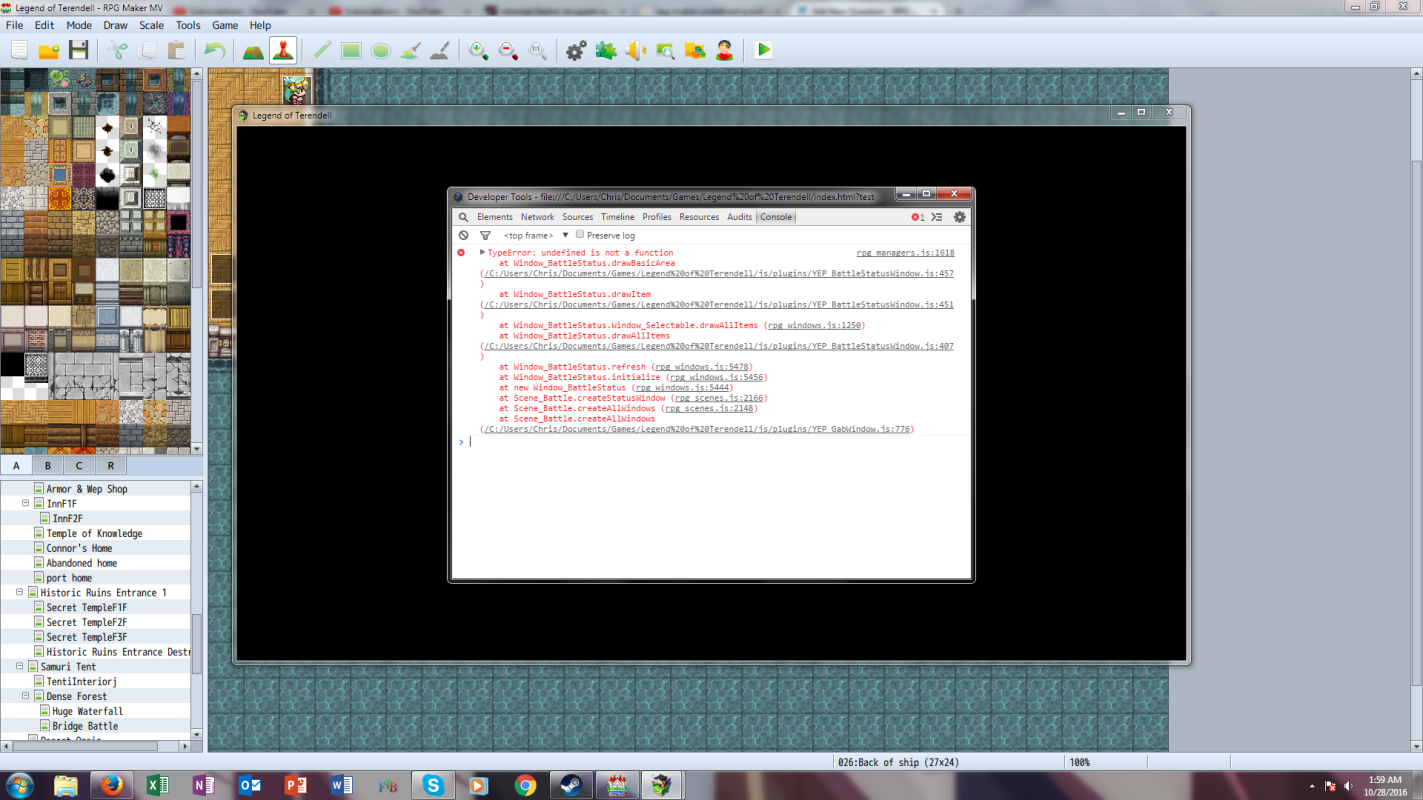This screenshot has height=800, width=1423.
Task: Switch to Map editing mode icon
Action: click(x=253, y=50)
